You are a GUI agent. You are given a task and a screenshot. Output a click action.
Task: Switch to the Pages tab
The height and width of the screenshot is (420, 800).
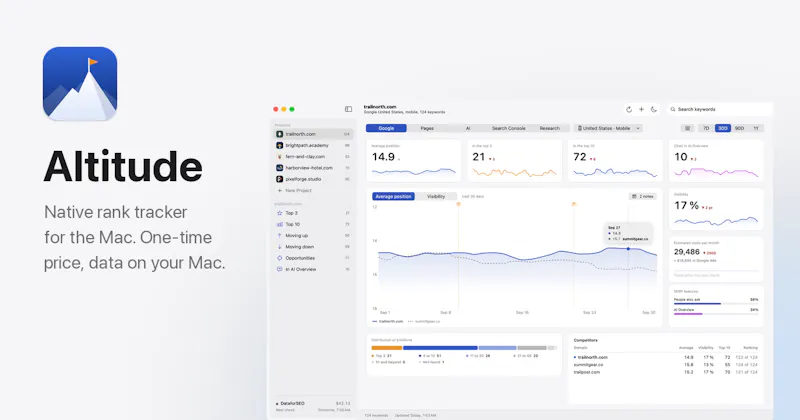[x=427, y=128]
